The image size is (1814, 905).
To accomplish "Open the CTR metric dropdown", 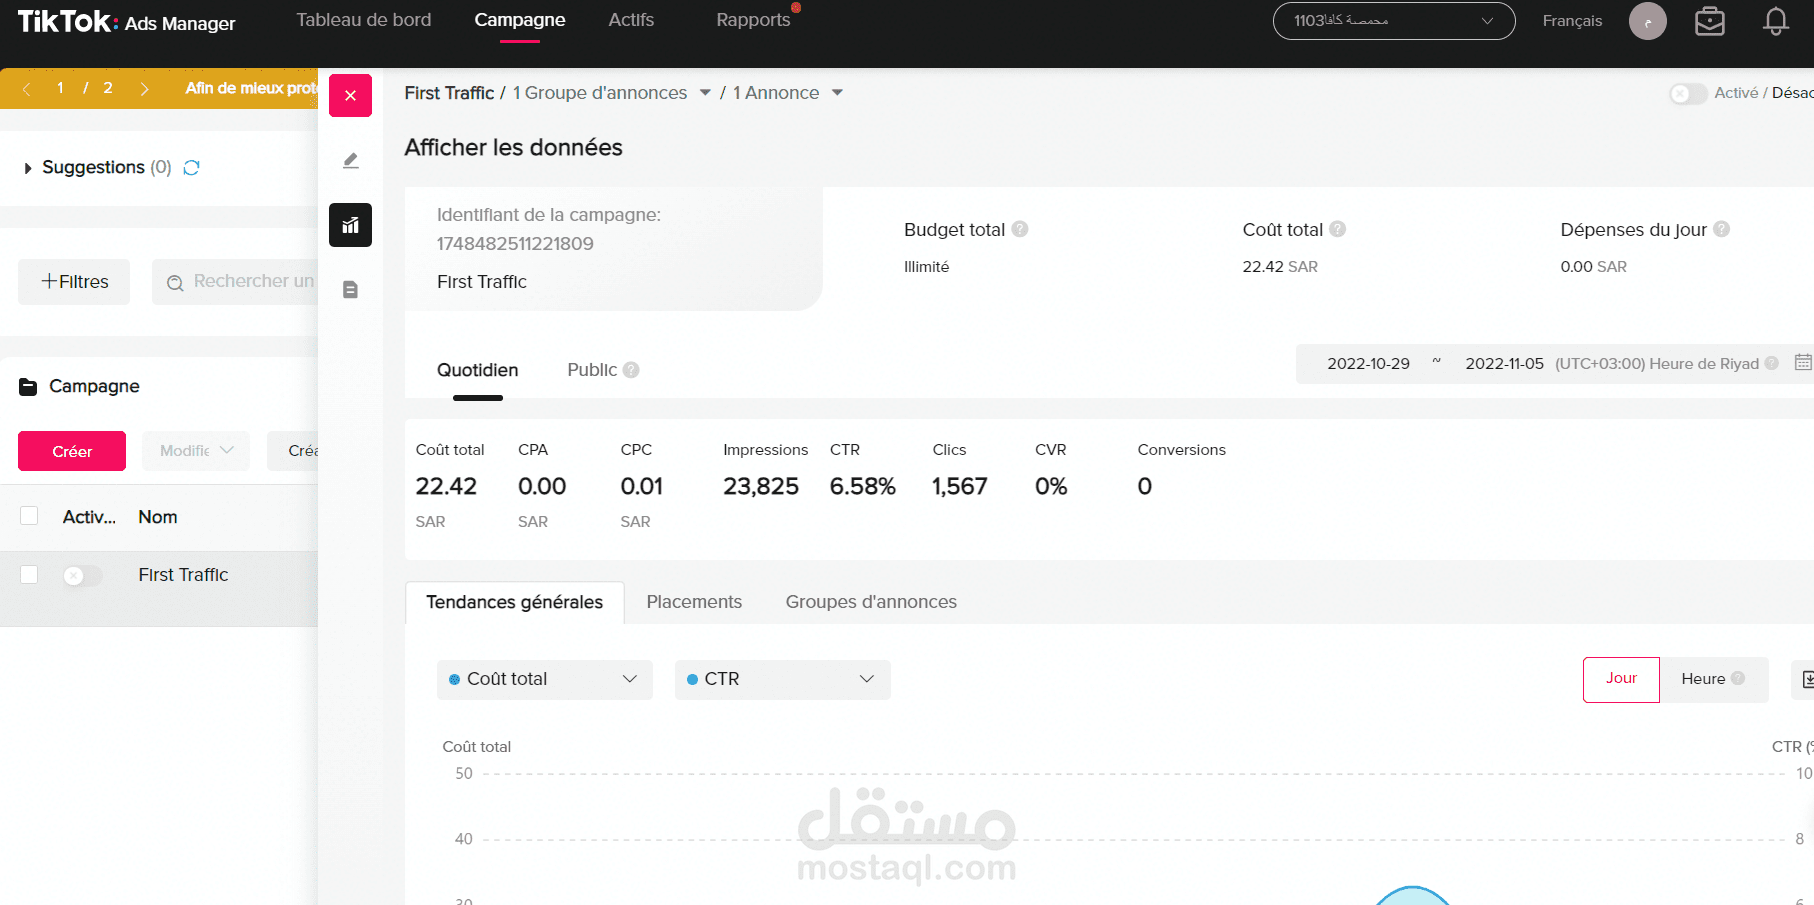I will [782, 679].
